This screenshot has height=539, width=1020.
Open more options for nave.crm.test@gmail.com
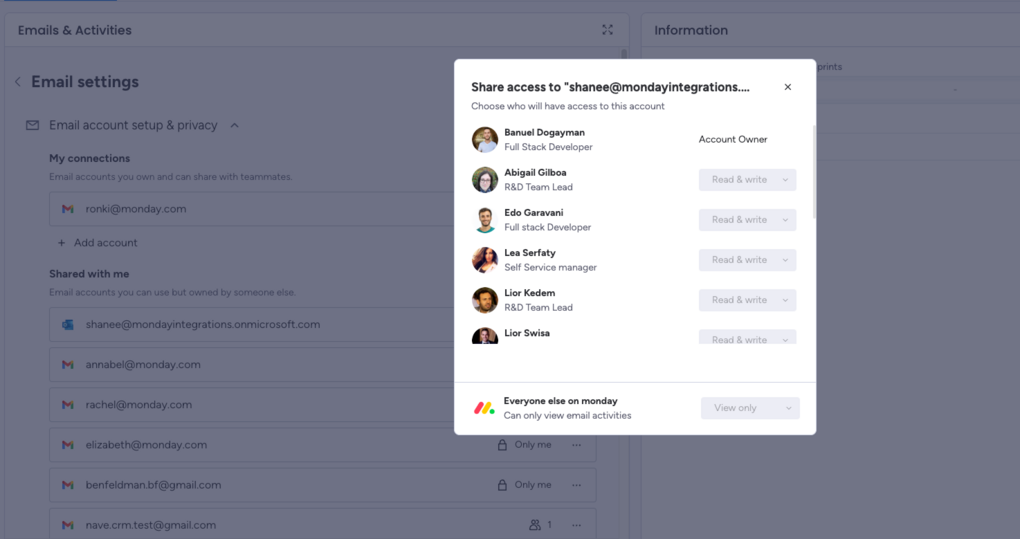pos(576,525)
